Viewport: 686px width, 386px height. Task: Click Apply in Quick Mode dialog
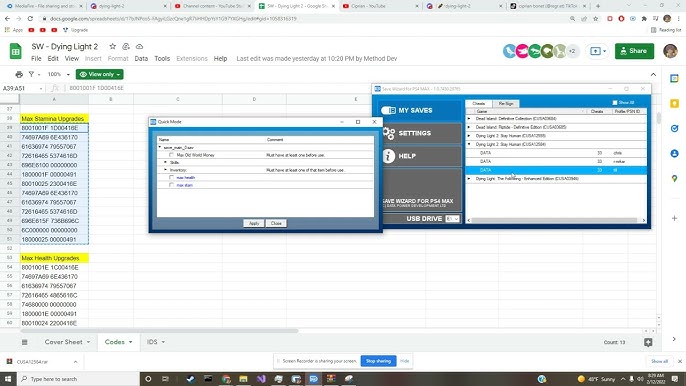coord(254,223)
